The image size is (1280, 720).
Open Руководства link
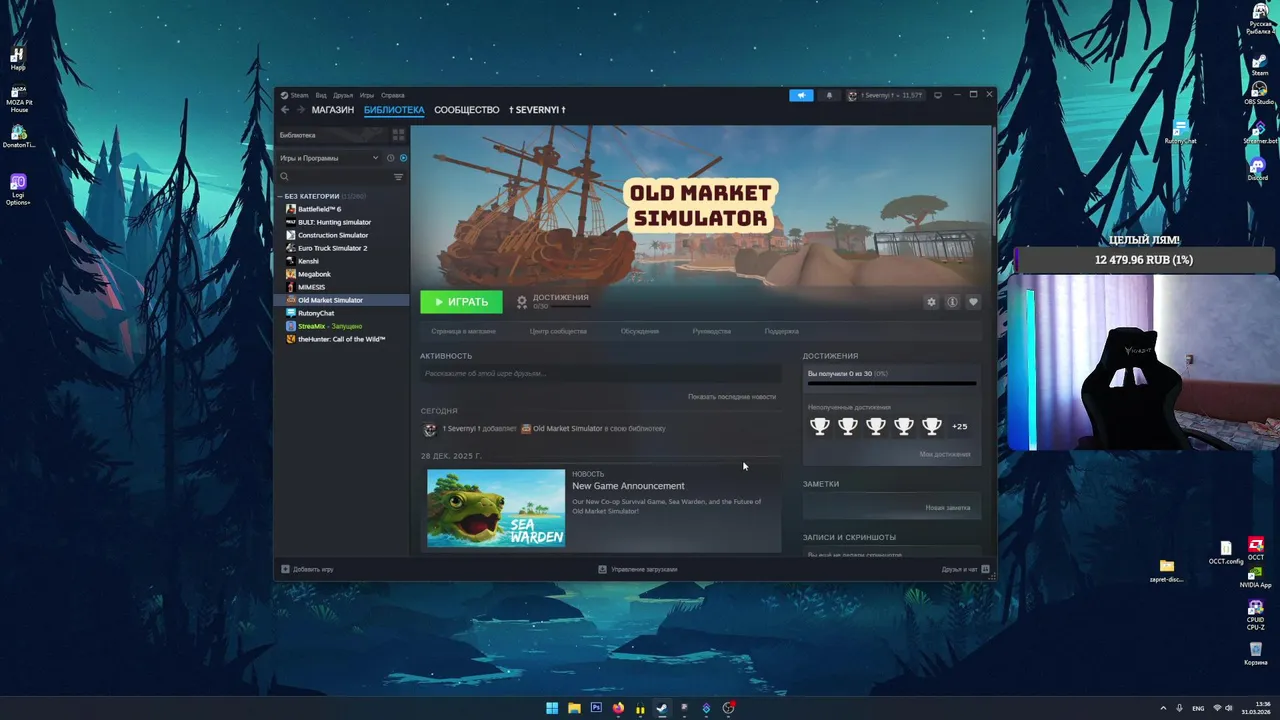(x=712, y=331)
